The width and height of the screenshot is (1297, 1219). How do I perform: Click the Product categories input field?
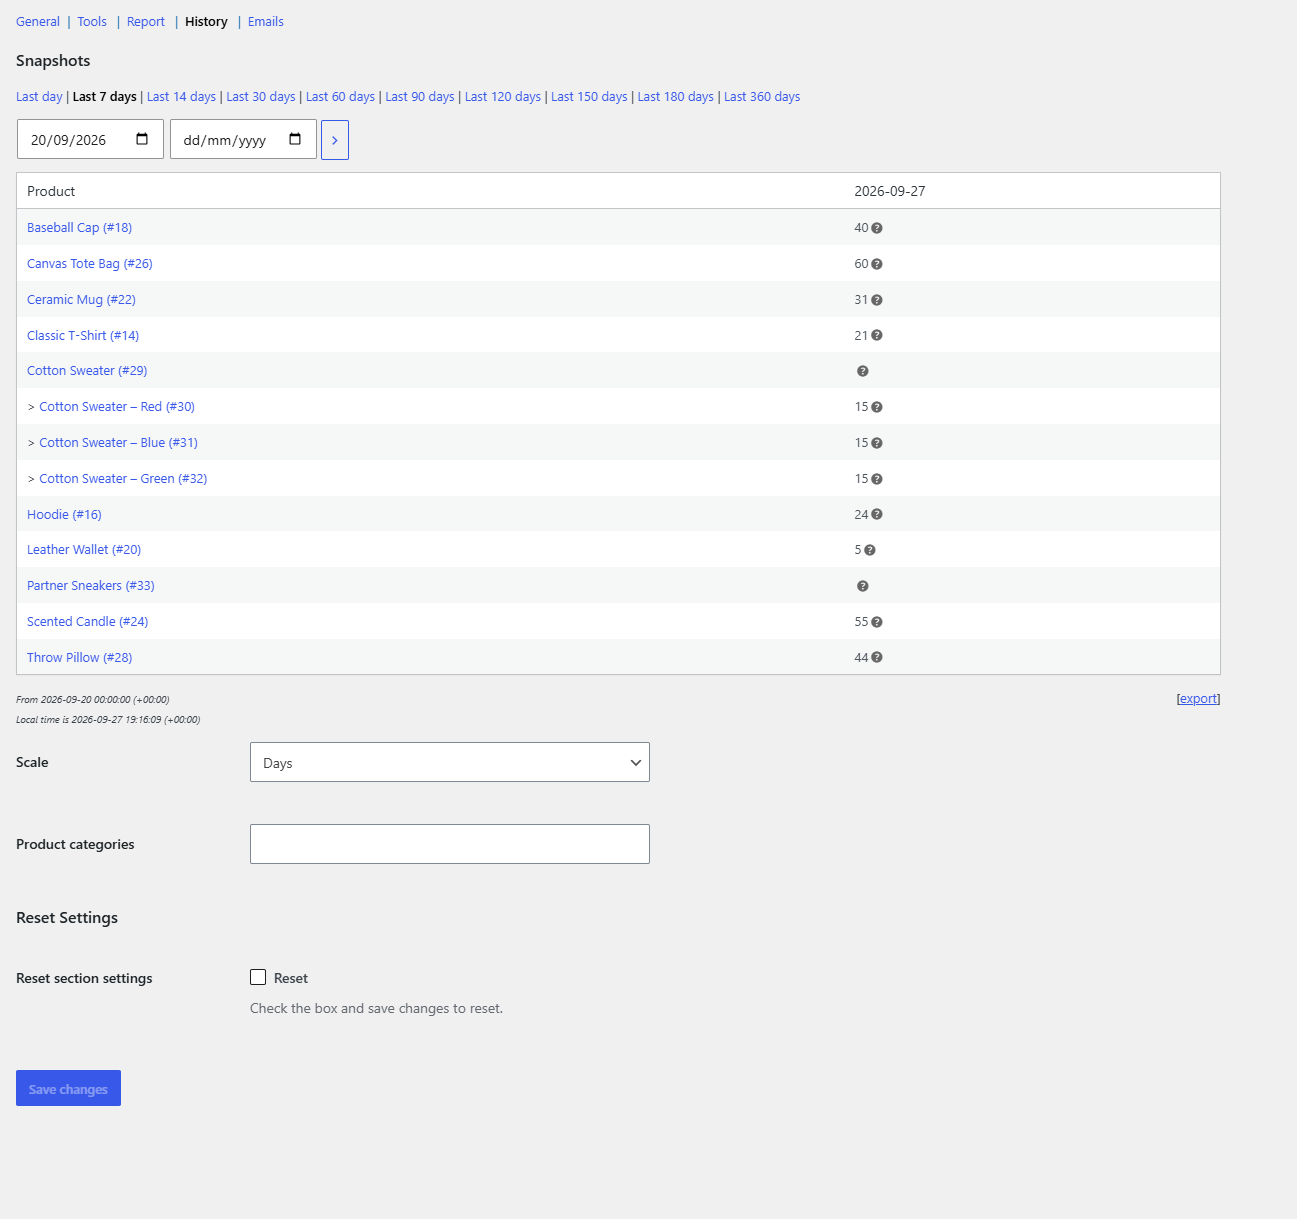[450, 844]
